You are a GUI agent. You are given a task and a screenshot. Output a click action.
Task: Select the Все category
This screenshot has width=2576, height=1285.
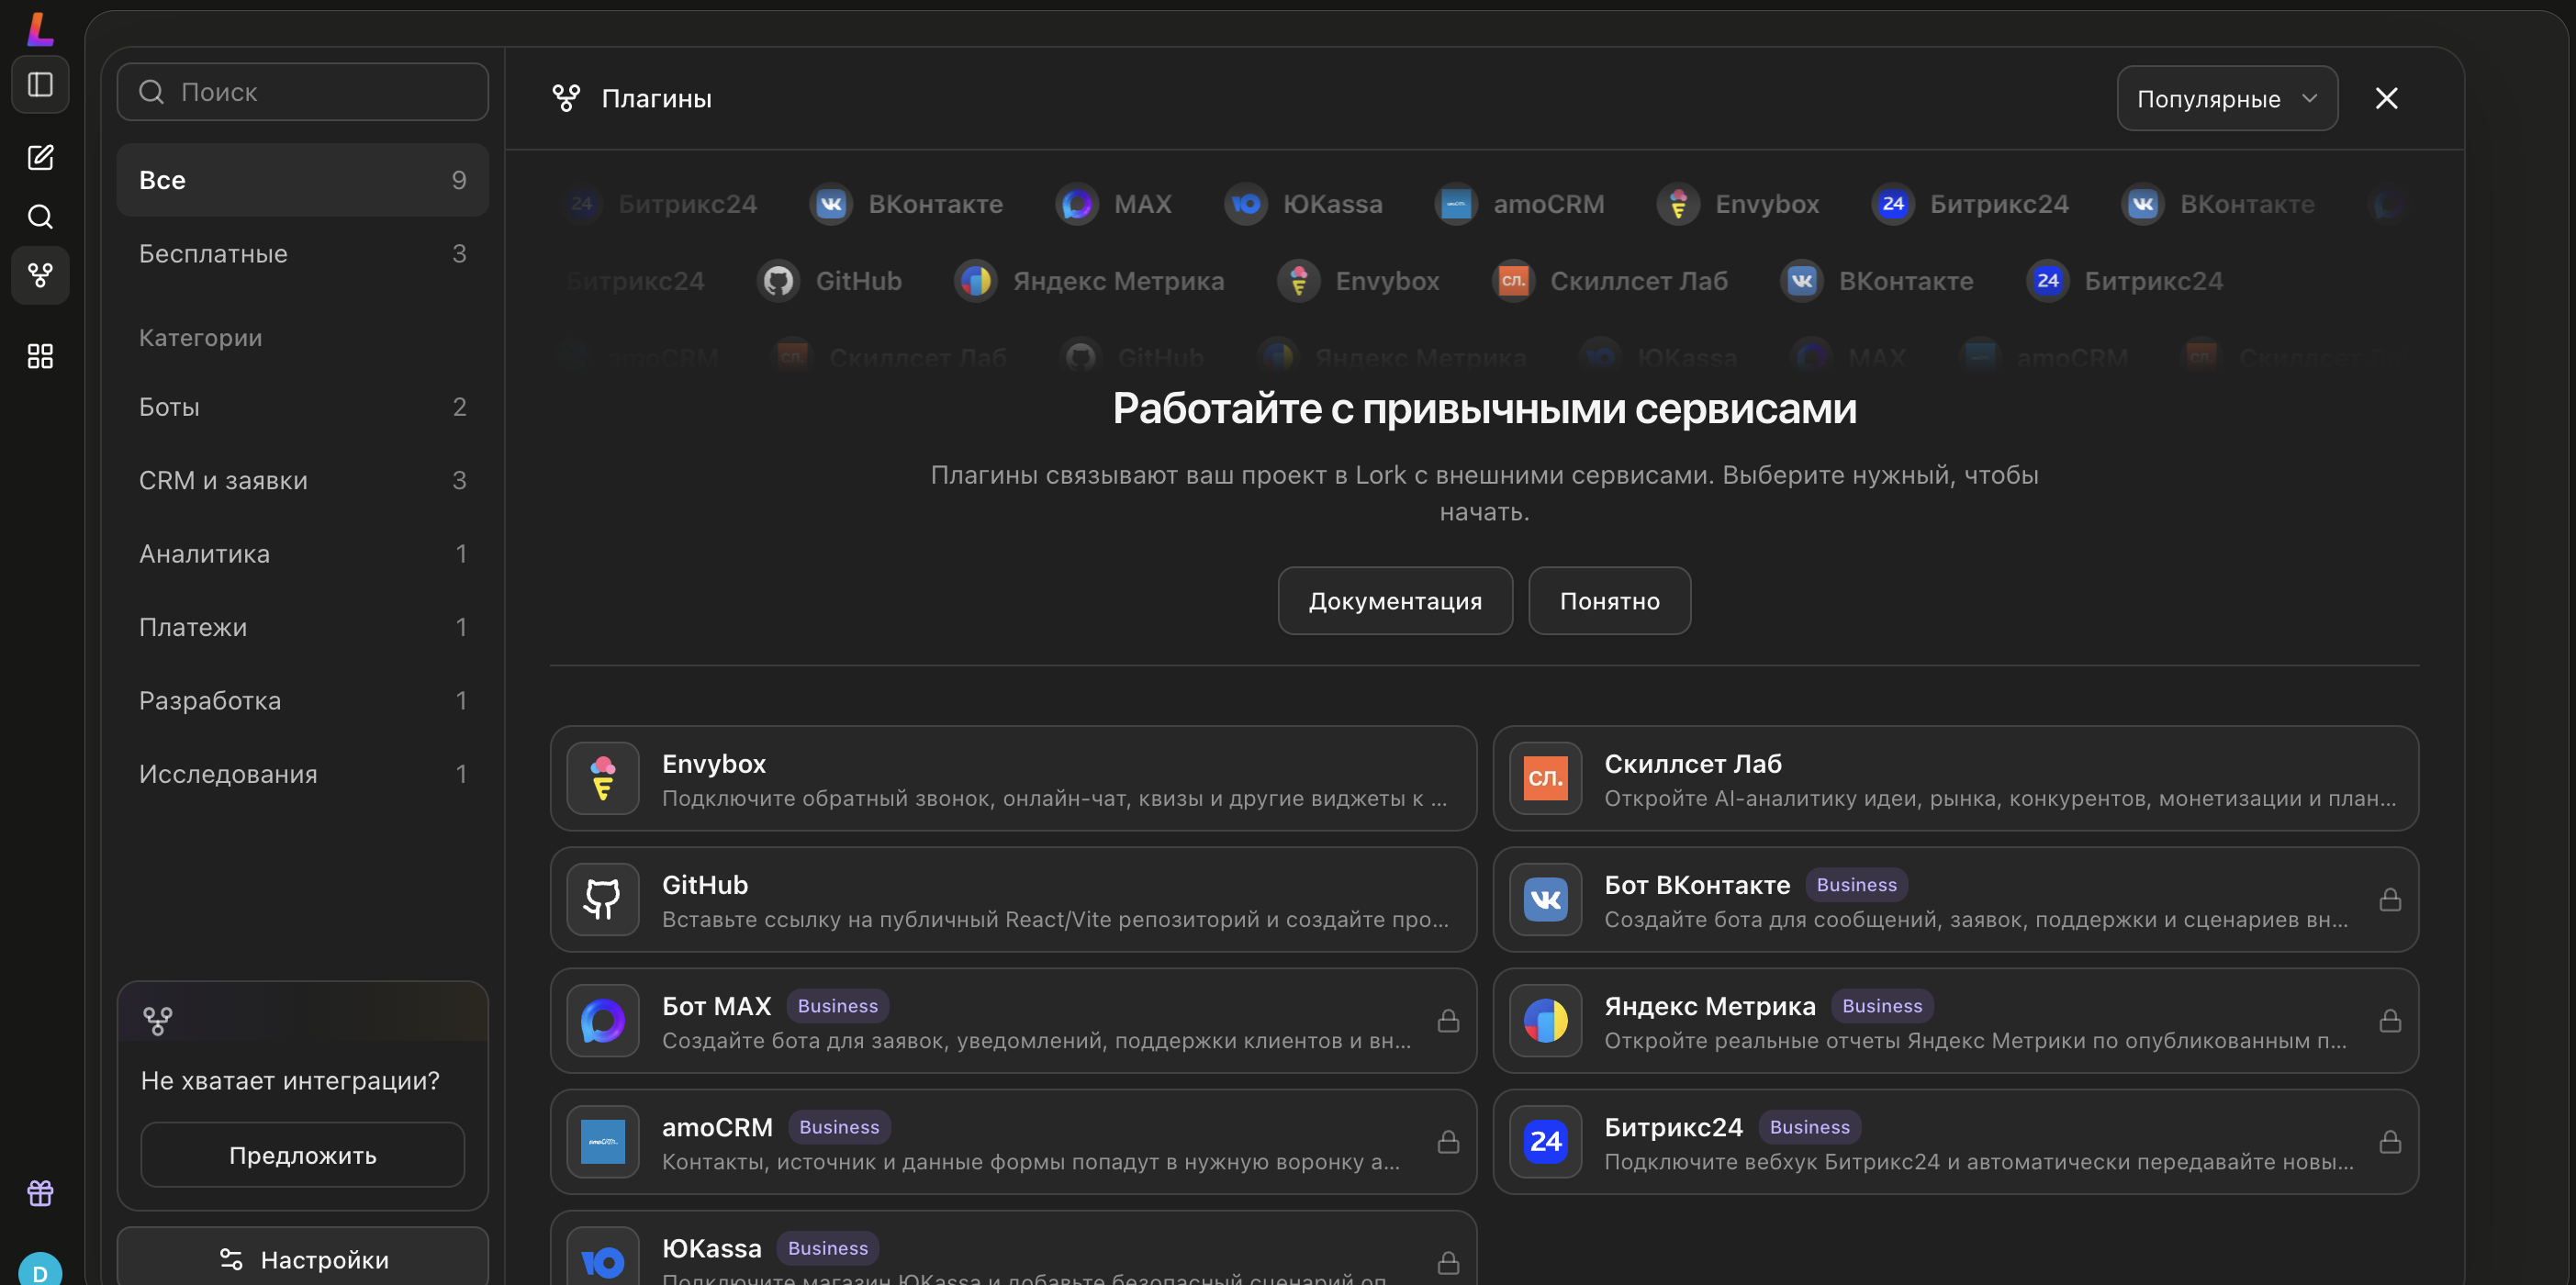302,180
